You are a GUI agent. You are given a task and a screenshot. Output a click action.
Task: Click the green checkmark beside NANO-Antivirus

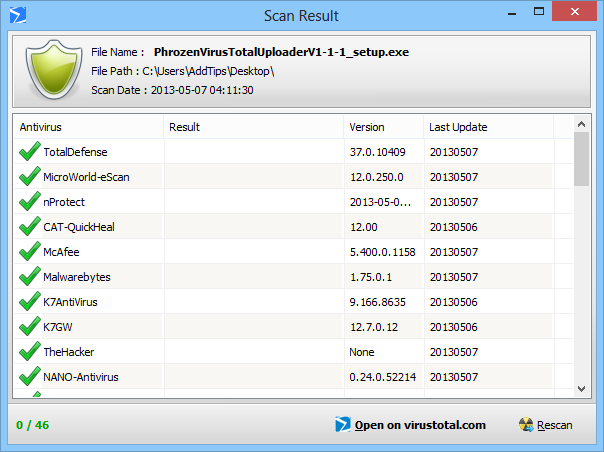pyautogui.click(x=30, y=376)
